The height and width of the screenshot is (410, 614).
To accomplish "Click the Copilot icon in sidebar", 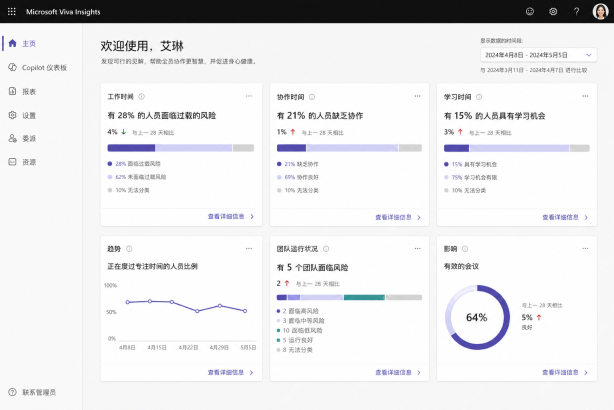I will click(x=13, y=67).
